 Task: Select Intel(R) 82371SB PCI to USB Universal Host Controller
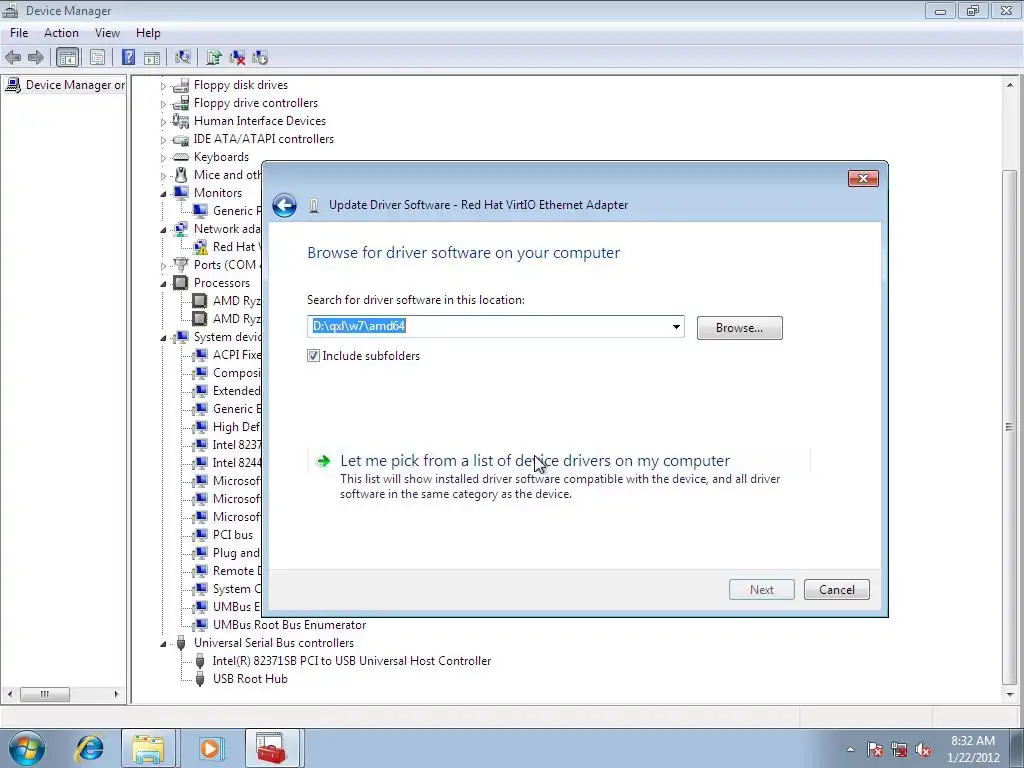(351, 661)
